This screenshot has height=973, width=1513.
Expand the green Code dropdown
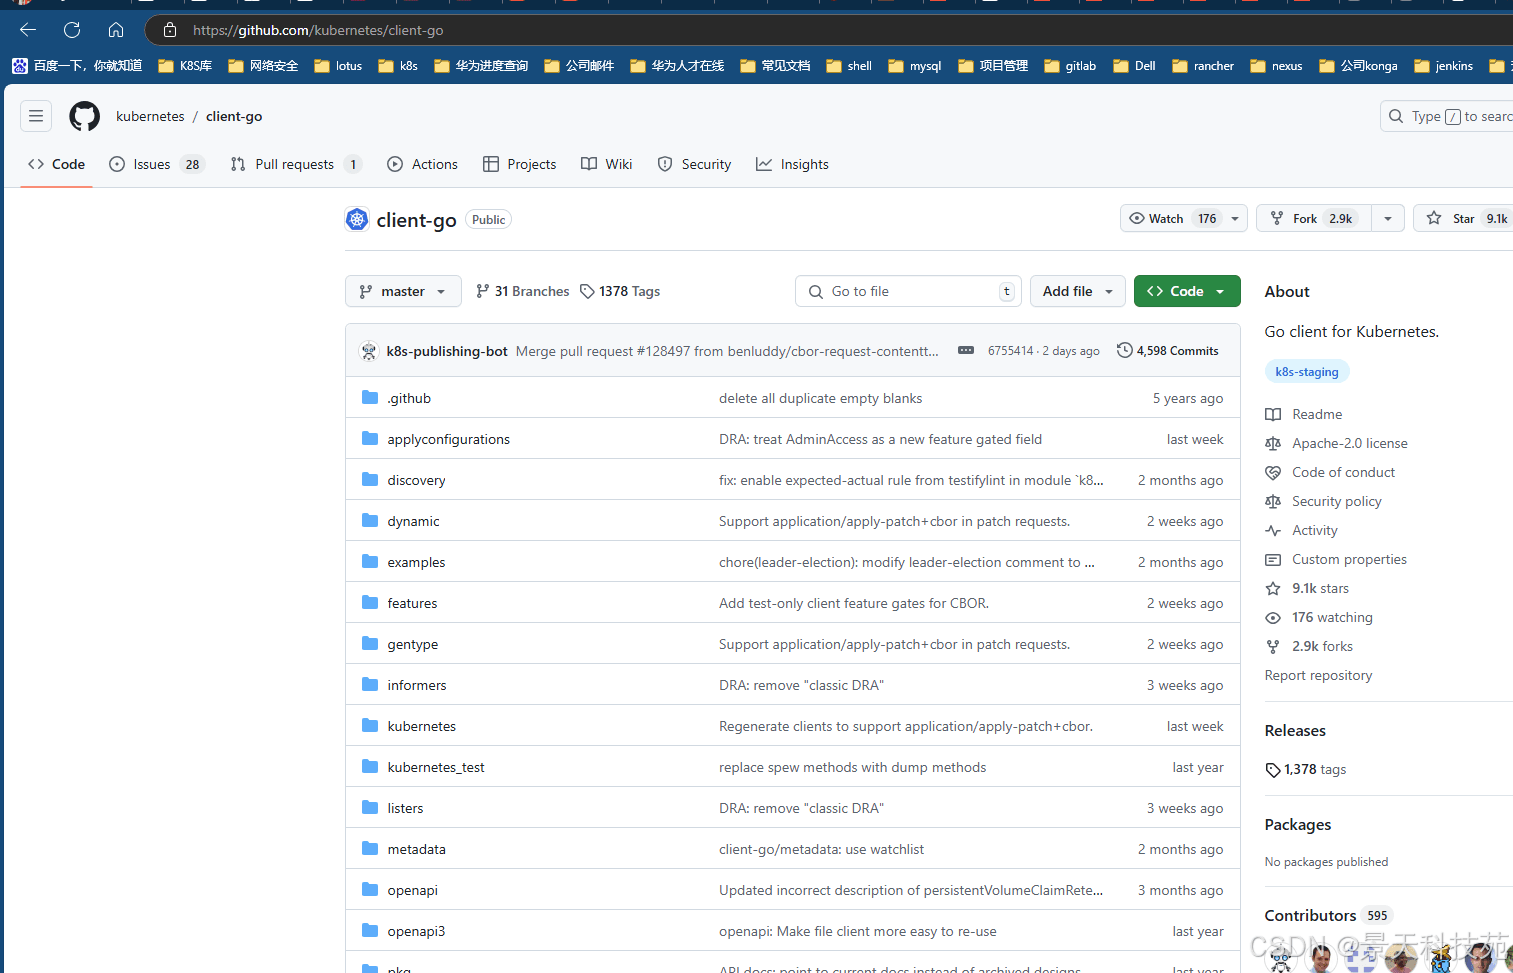point(1186,291)
